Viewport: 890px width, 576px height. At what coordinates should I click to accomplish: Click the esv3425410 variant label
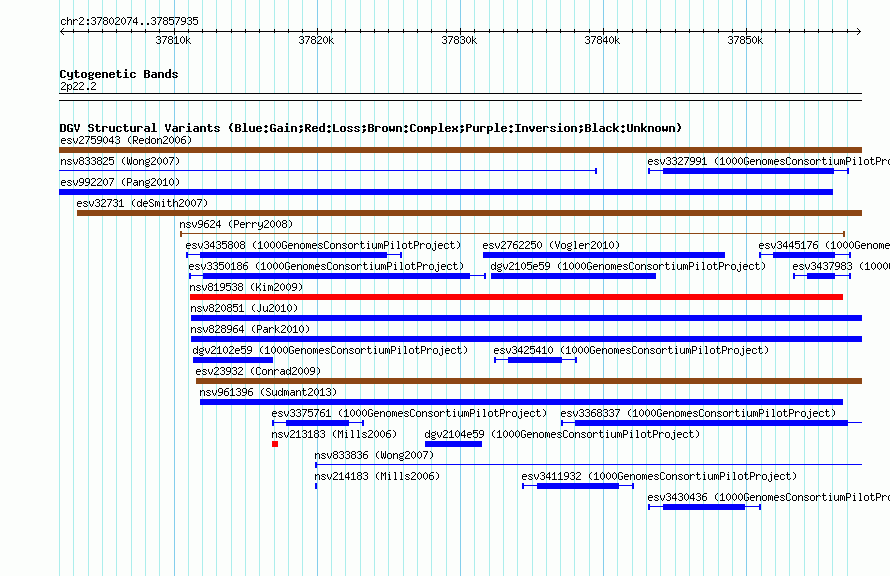631,350
